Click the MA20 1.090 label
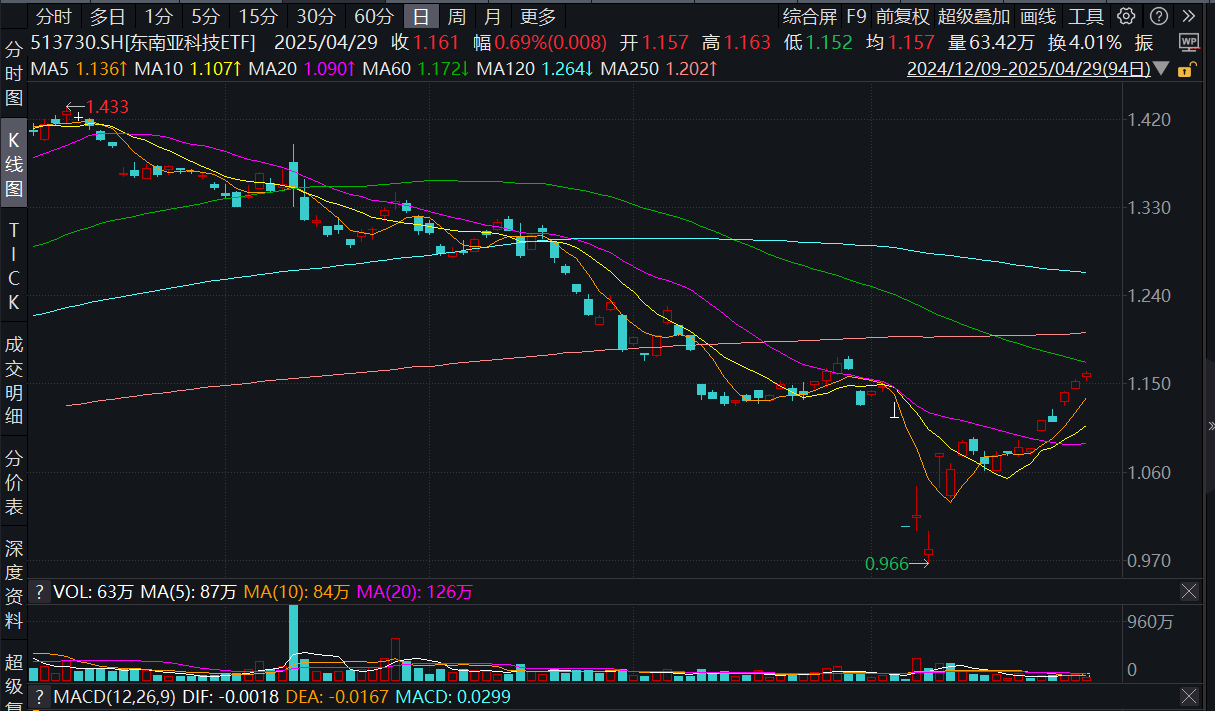Viewport: 1215px width, 711px height. pyautogui.click(x=302, y=69)
